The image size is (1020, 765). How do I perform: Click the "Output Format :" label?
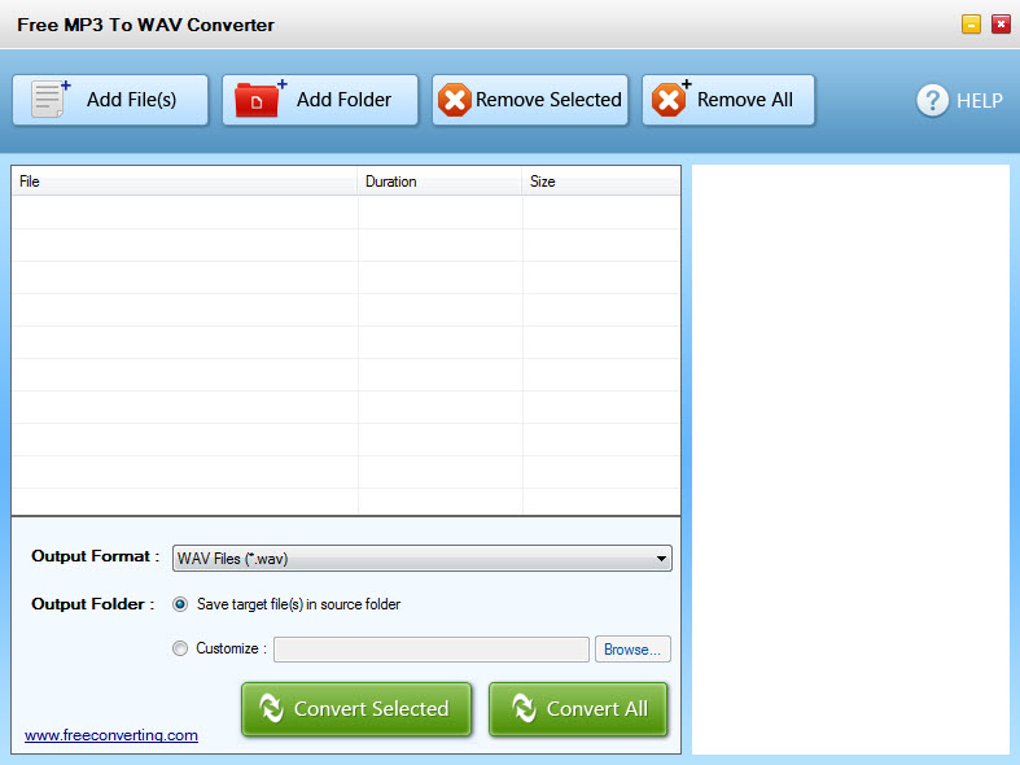(95, 556)
